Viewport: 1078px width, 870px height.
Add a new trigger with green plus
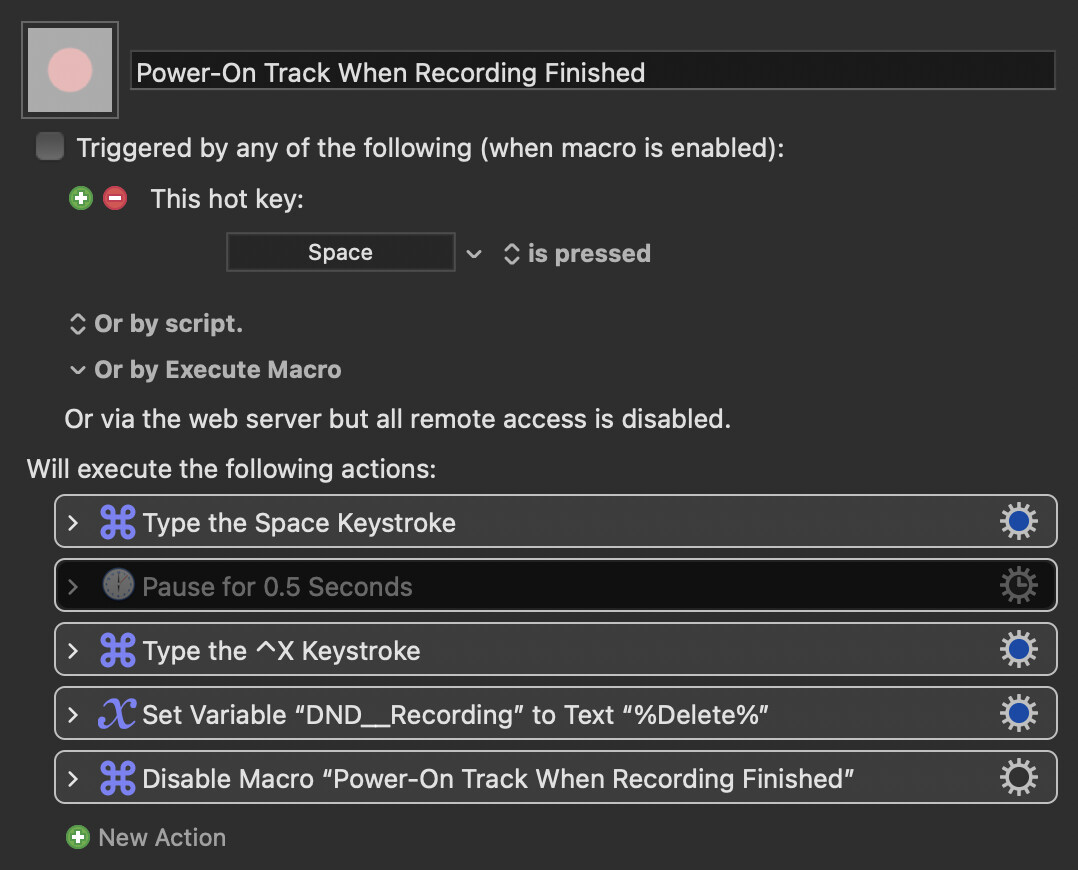(80, 198)
